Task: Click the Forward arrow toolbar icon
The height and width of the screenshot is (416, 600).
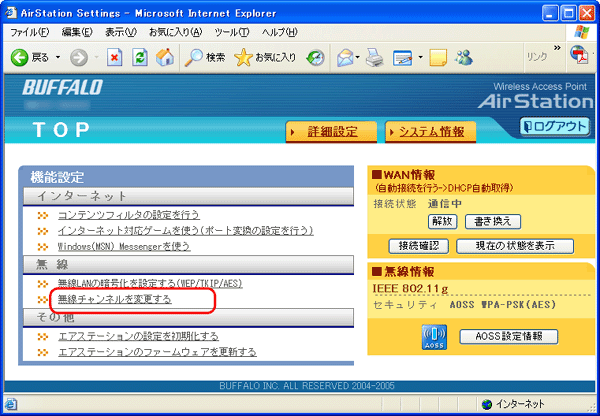Action: (79, 58)
